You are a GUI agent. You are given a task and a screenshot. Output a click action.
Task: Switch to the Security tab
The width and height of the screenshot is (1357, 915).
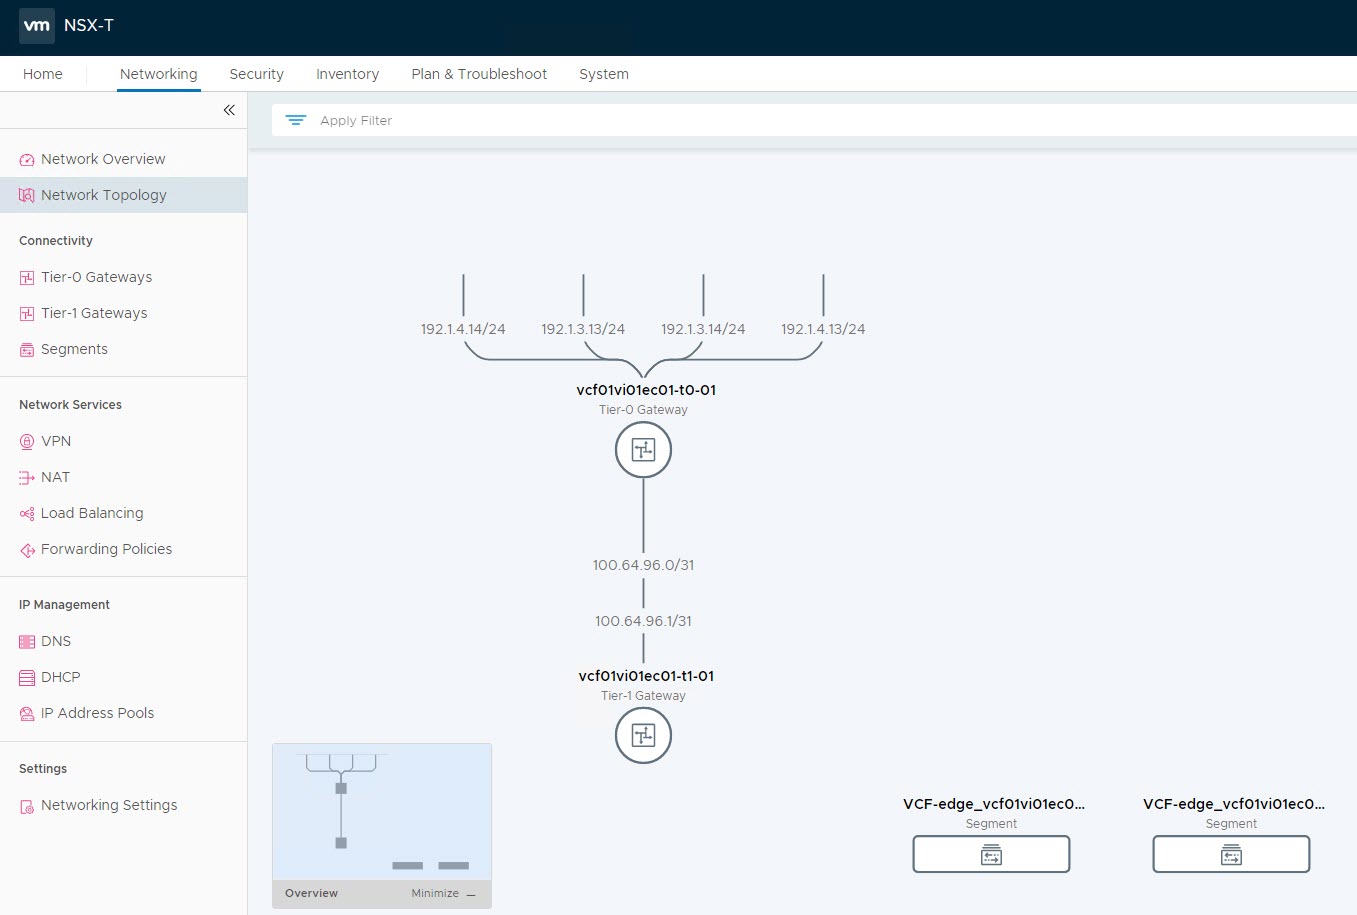tap(256, 74)
